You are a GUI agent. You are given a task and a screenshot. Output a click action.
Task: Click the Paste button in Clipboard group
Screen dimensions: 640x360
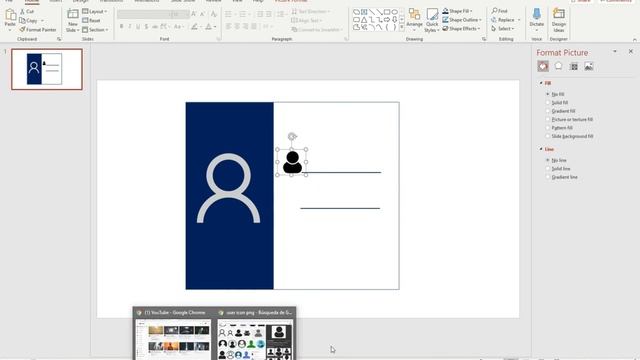[x=10, y=20]
